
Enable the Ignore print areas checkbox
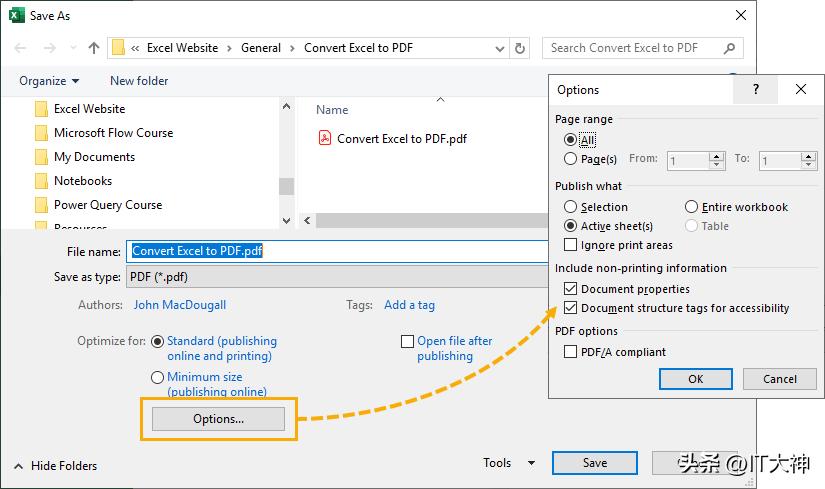571,245
